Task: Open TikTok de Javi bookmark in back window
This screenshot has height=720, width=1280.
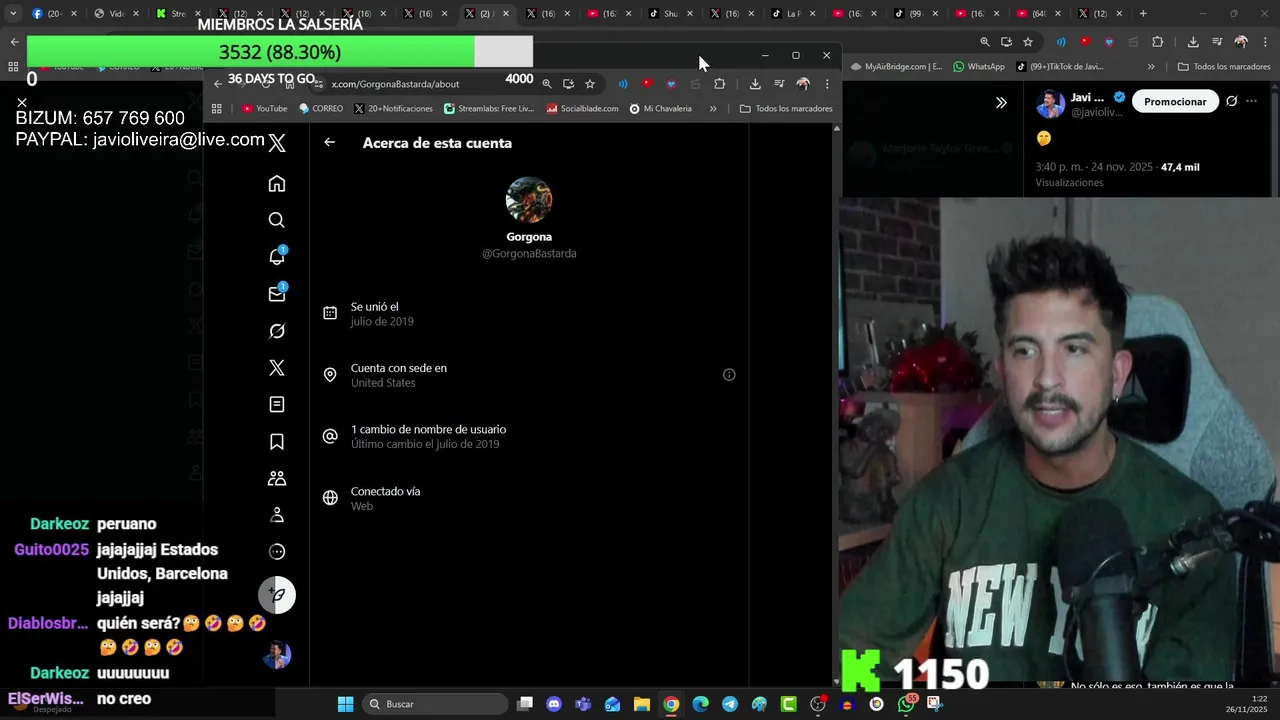Action: pyautogui.click(x=1060, y=67)
